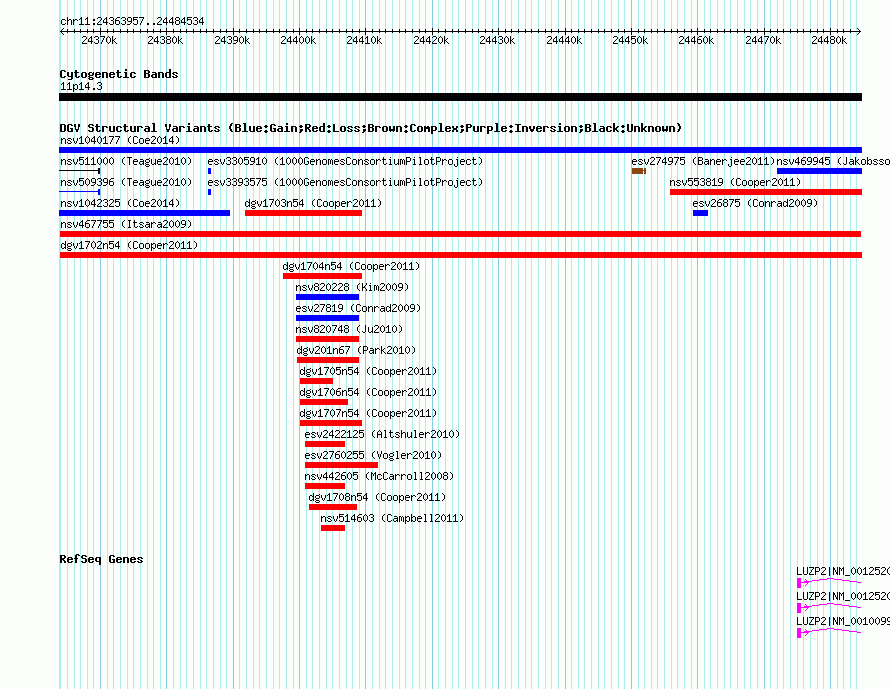Click the nsv514603 (Campbell2011) red bar
This screenshot has width=890, height=689.
click(333, 528)
